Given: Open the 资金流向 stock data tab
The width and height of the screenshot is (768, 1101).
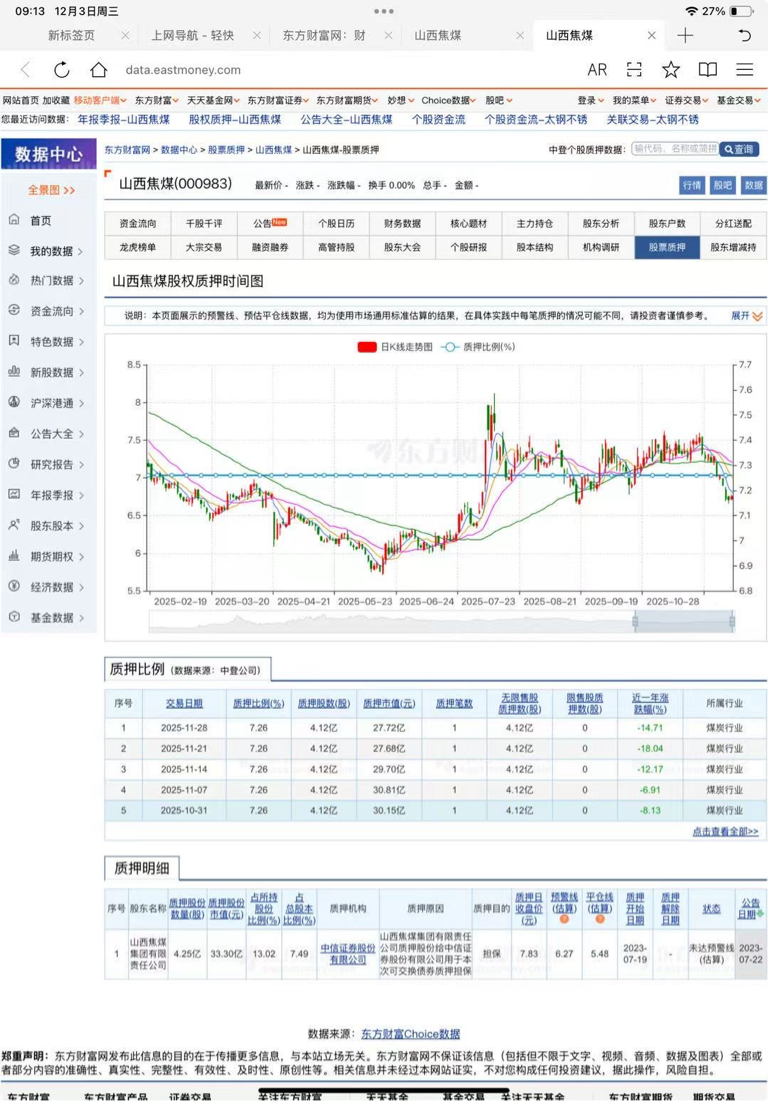Looking at the screenshot, I should tap(138, 223).
